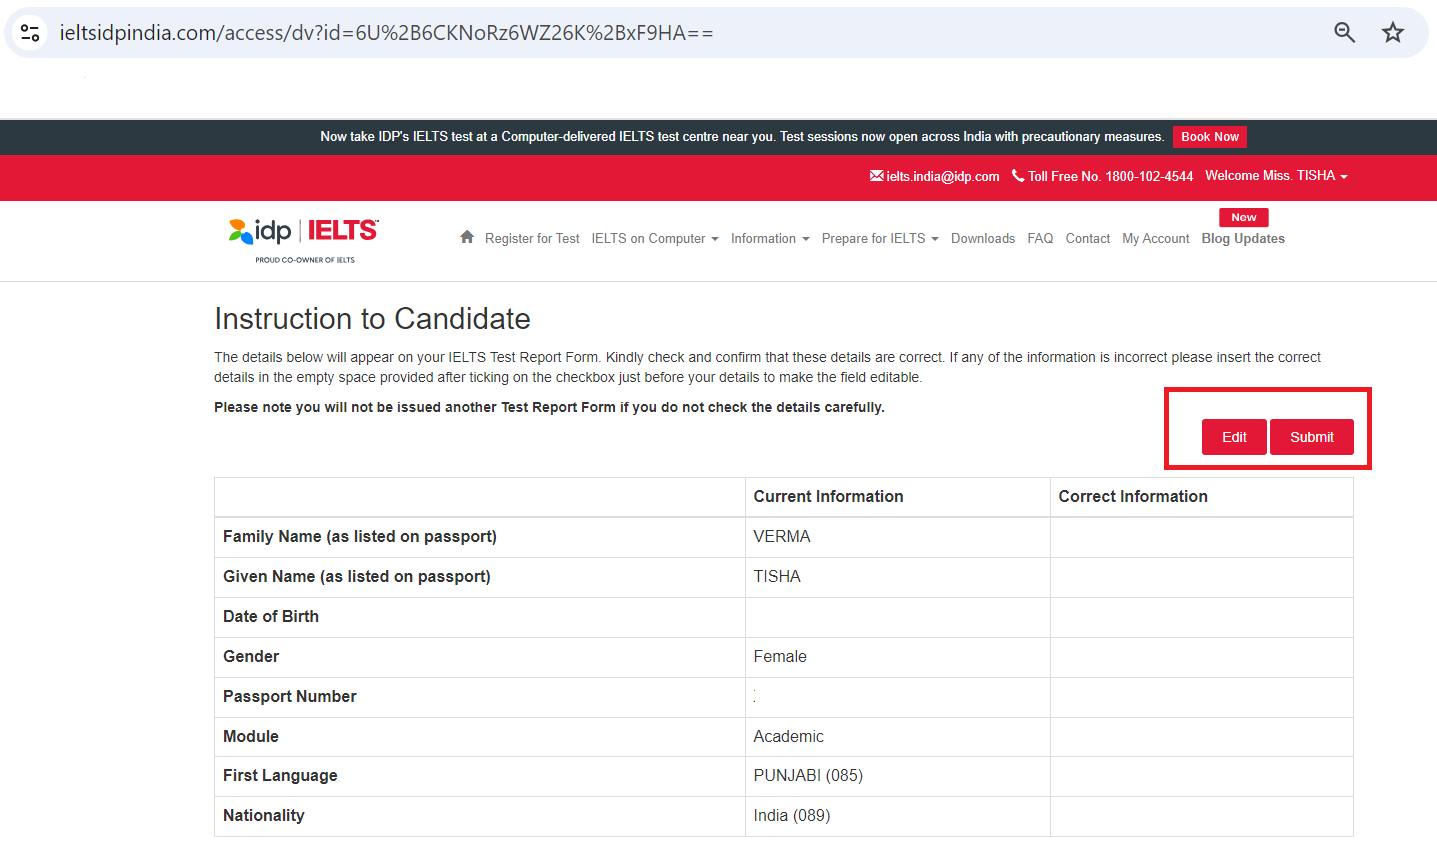Click the IDP IELTS logo
Viewport: 1437px width, 847px height.
304,240
